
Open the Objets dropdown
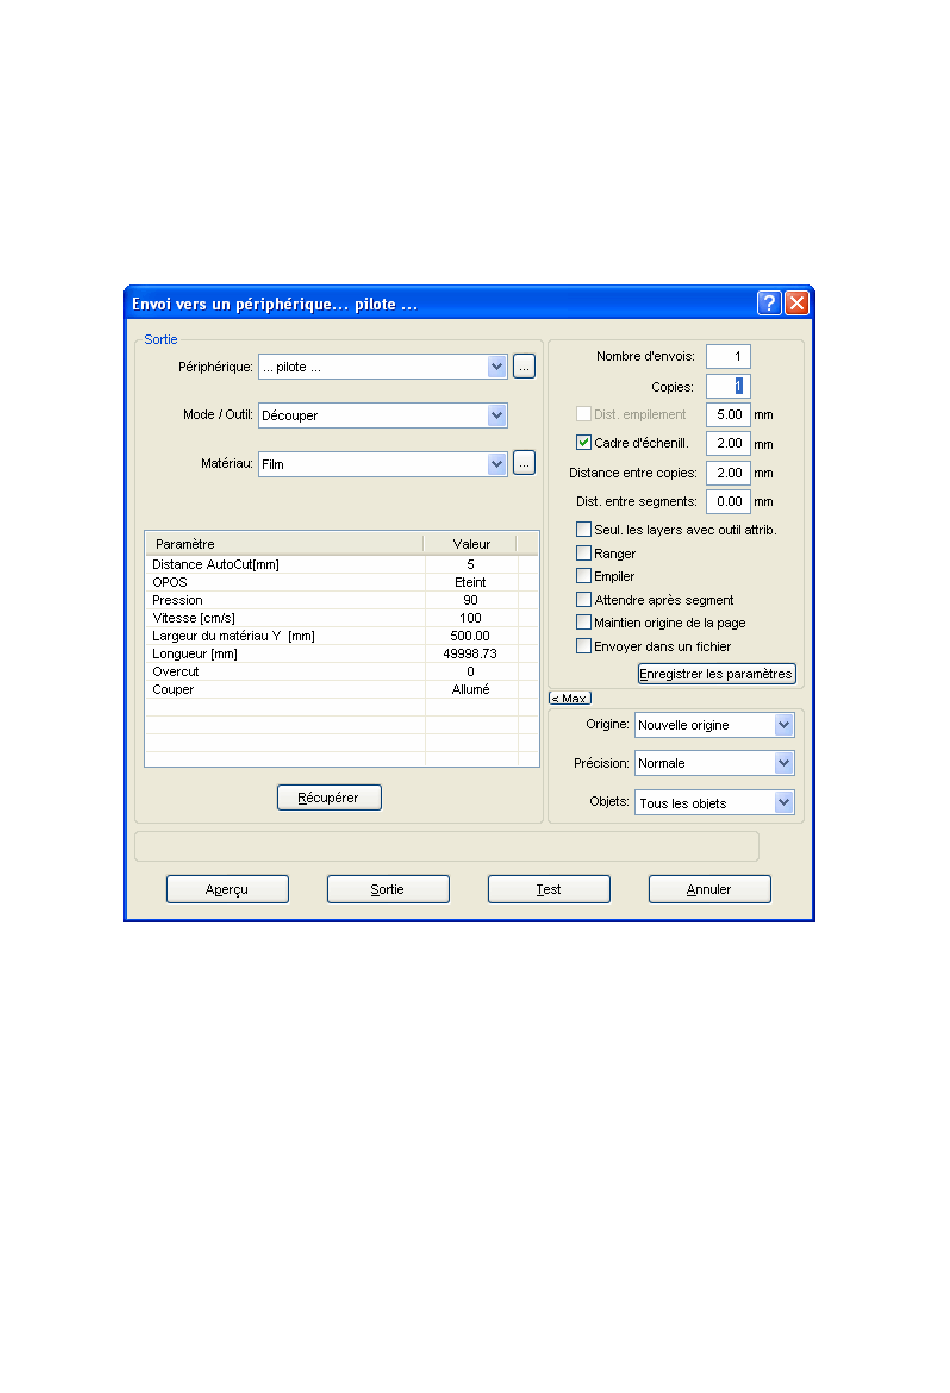coord(784,802)
